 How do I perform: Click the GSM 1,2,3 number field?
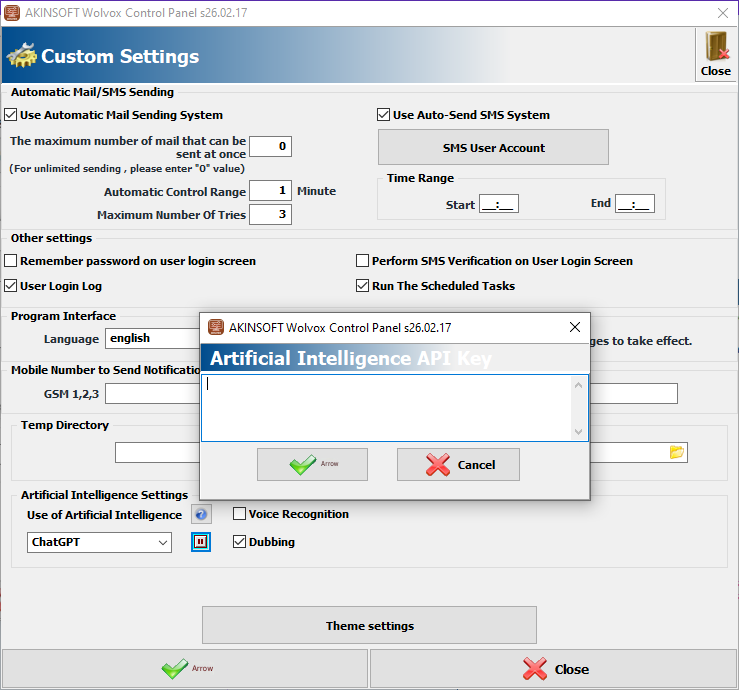pyautogui.click(x=152, y=394)
